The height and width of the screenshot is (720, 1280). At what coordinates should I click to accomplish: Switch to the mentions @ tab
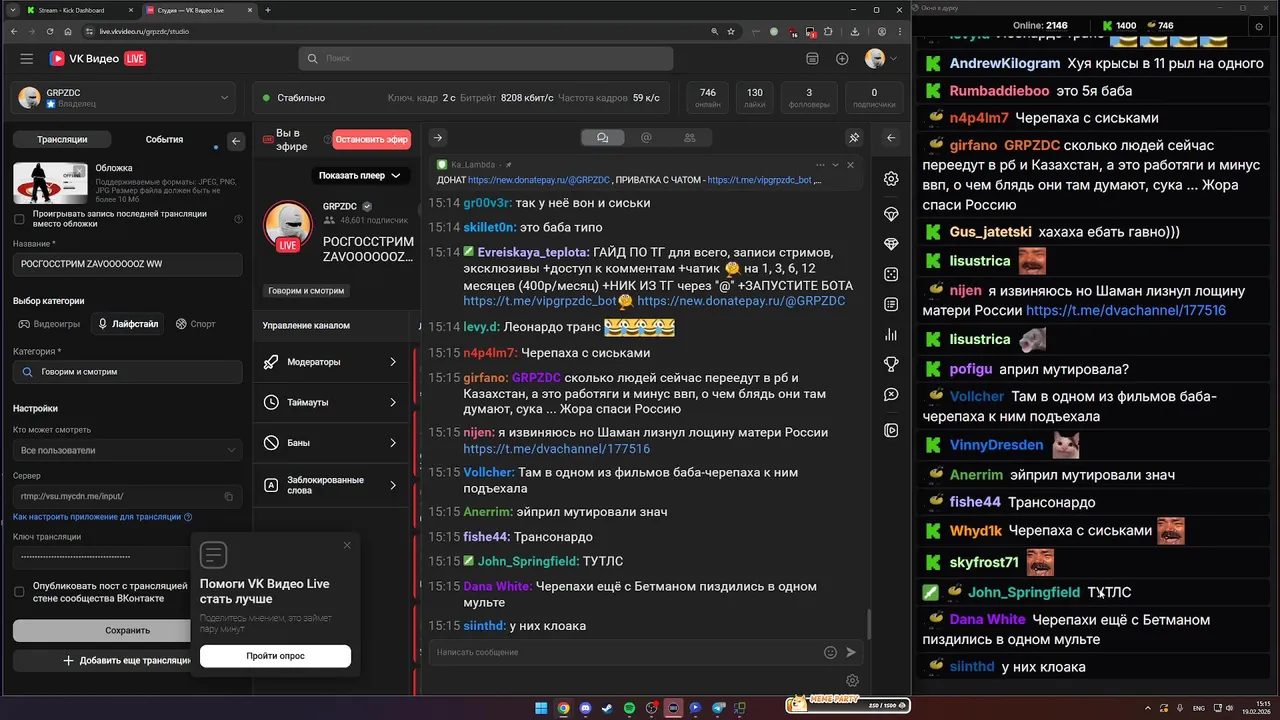tap(646, 138)
